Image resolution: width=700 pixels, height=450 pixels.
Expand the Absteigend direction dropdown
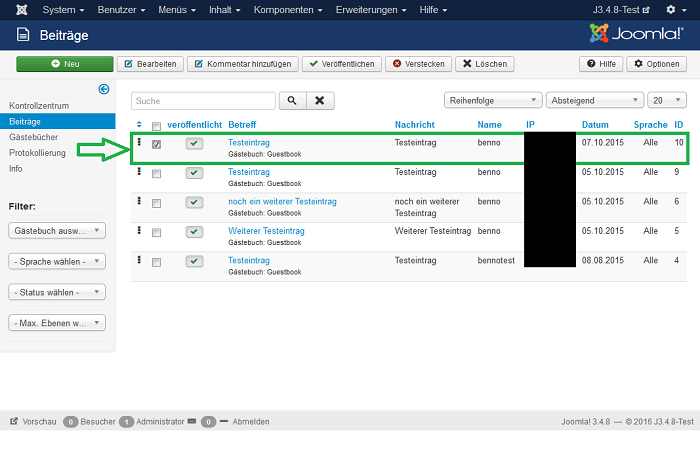point(594,101)
